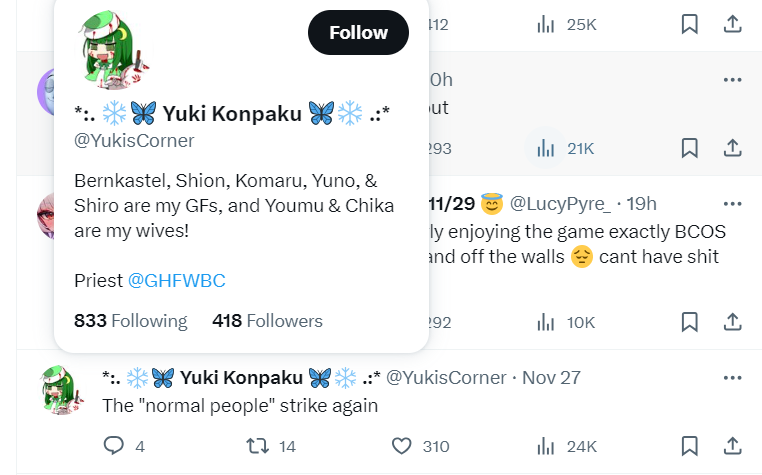Open more options on Yuki Konpaku tweet
The image size is (762, 475).
[732, 378]
